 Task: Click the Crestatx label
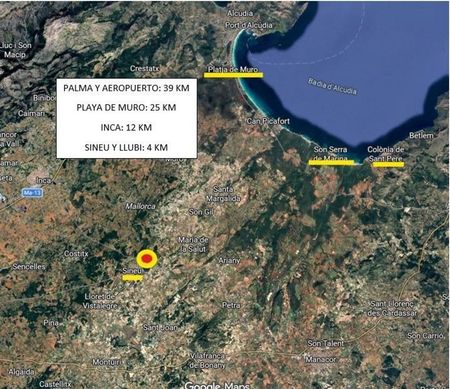coord(144,69)
